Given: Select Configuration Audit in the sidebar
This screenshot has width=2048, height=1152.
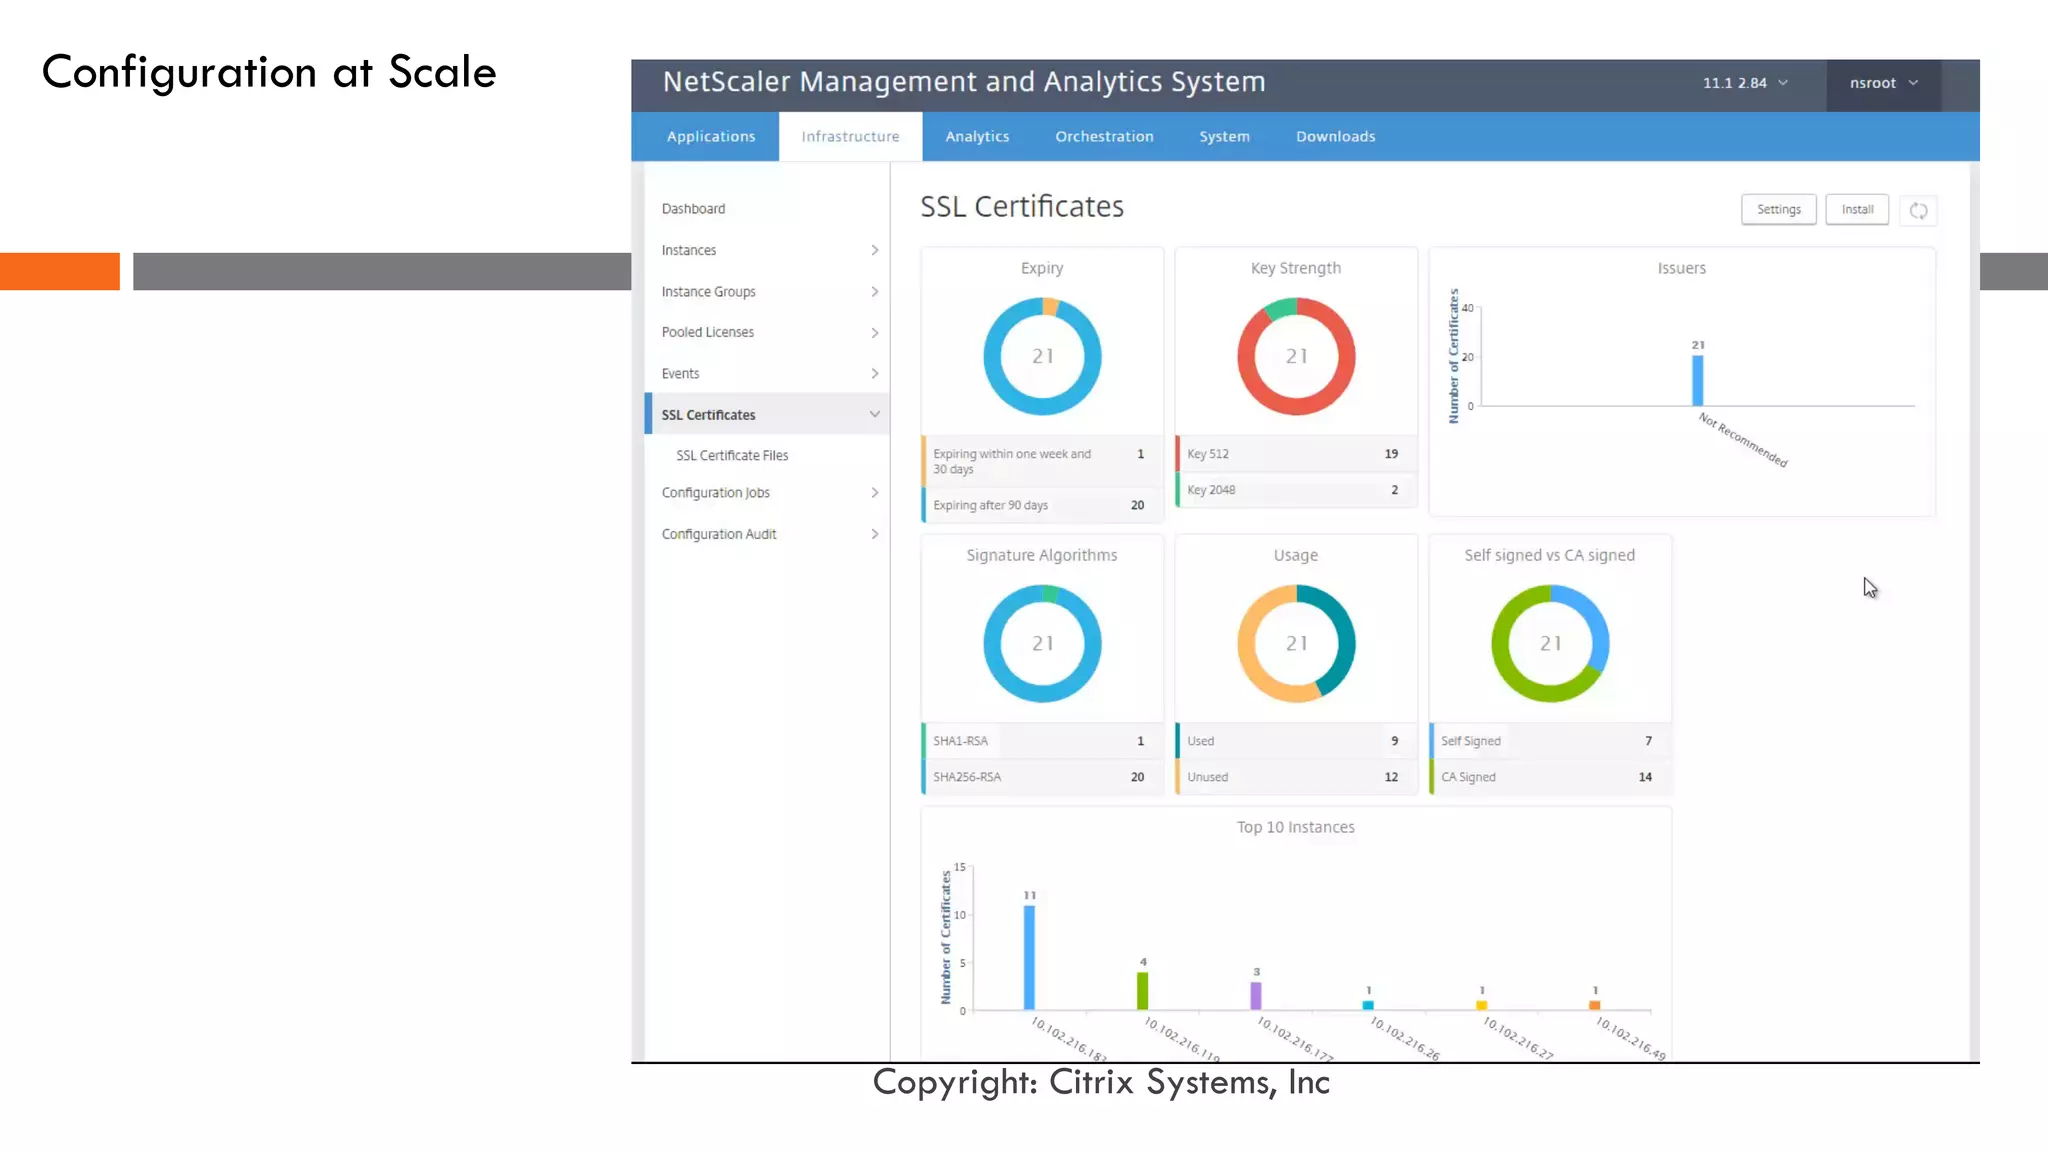Looking at the screenshot, I should [718, 534].
